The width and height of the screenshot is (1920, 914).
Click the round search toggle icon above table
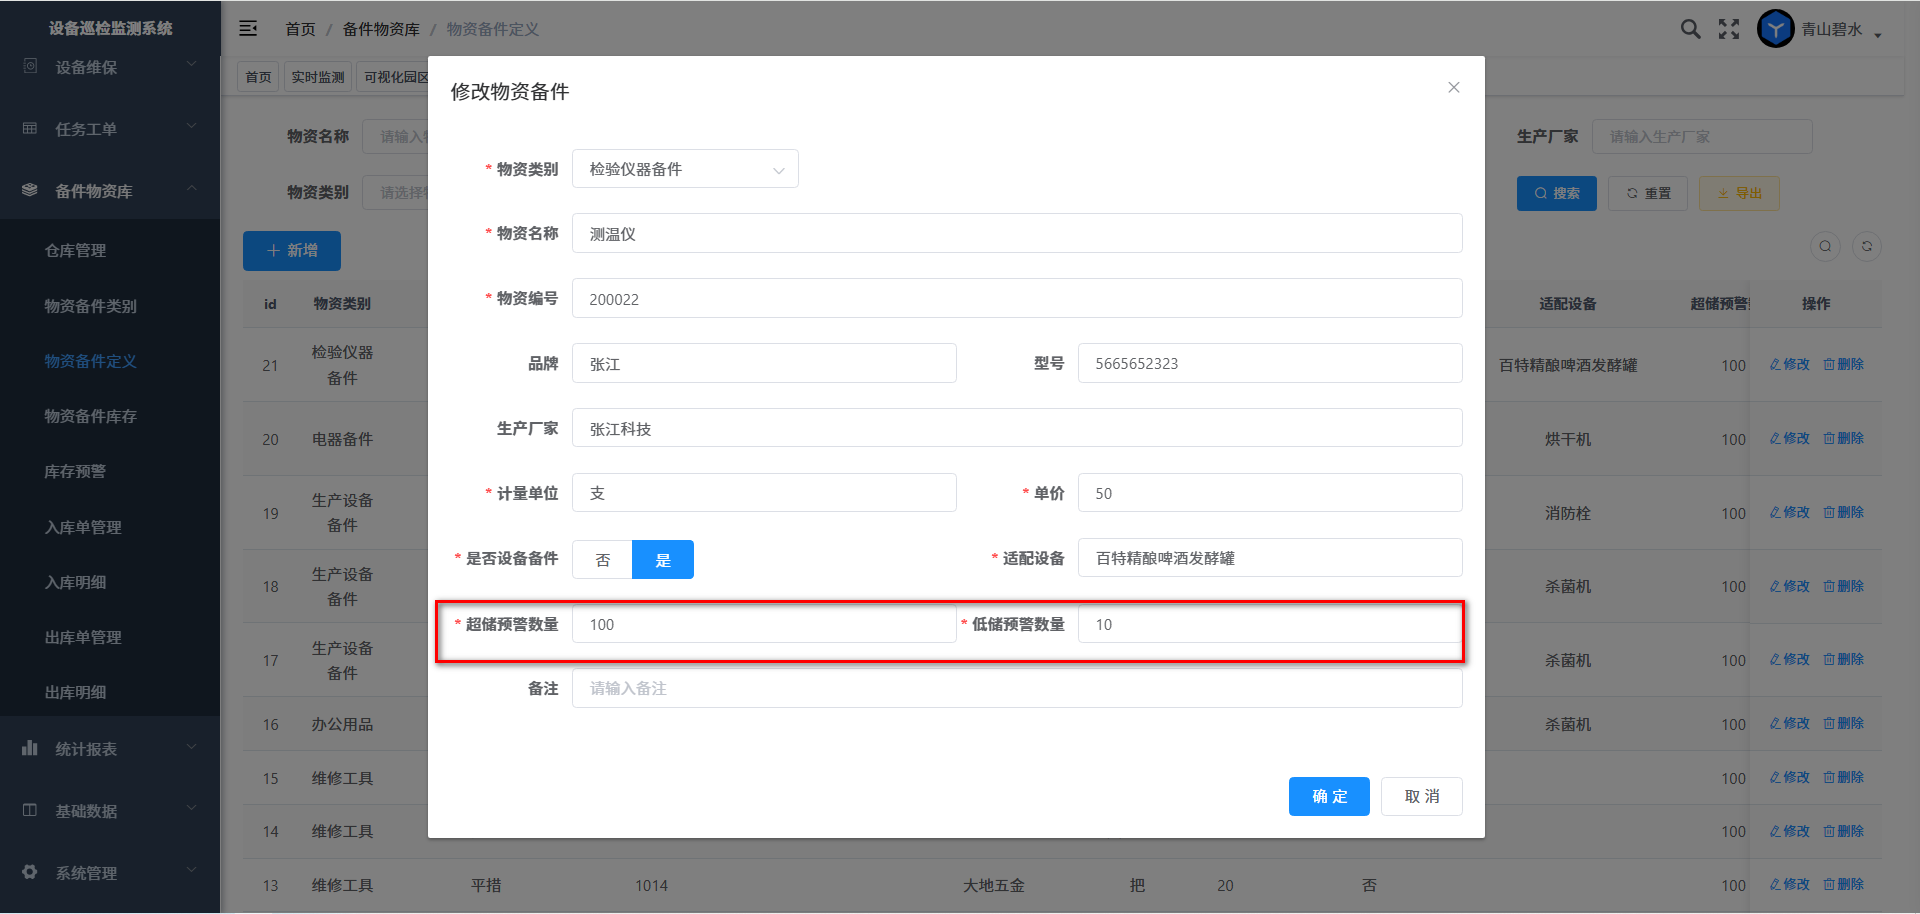tap(1825, 247)
